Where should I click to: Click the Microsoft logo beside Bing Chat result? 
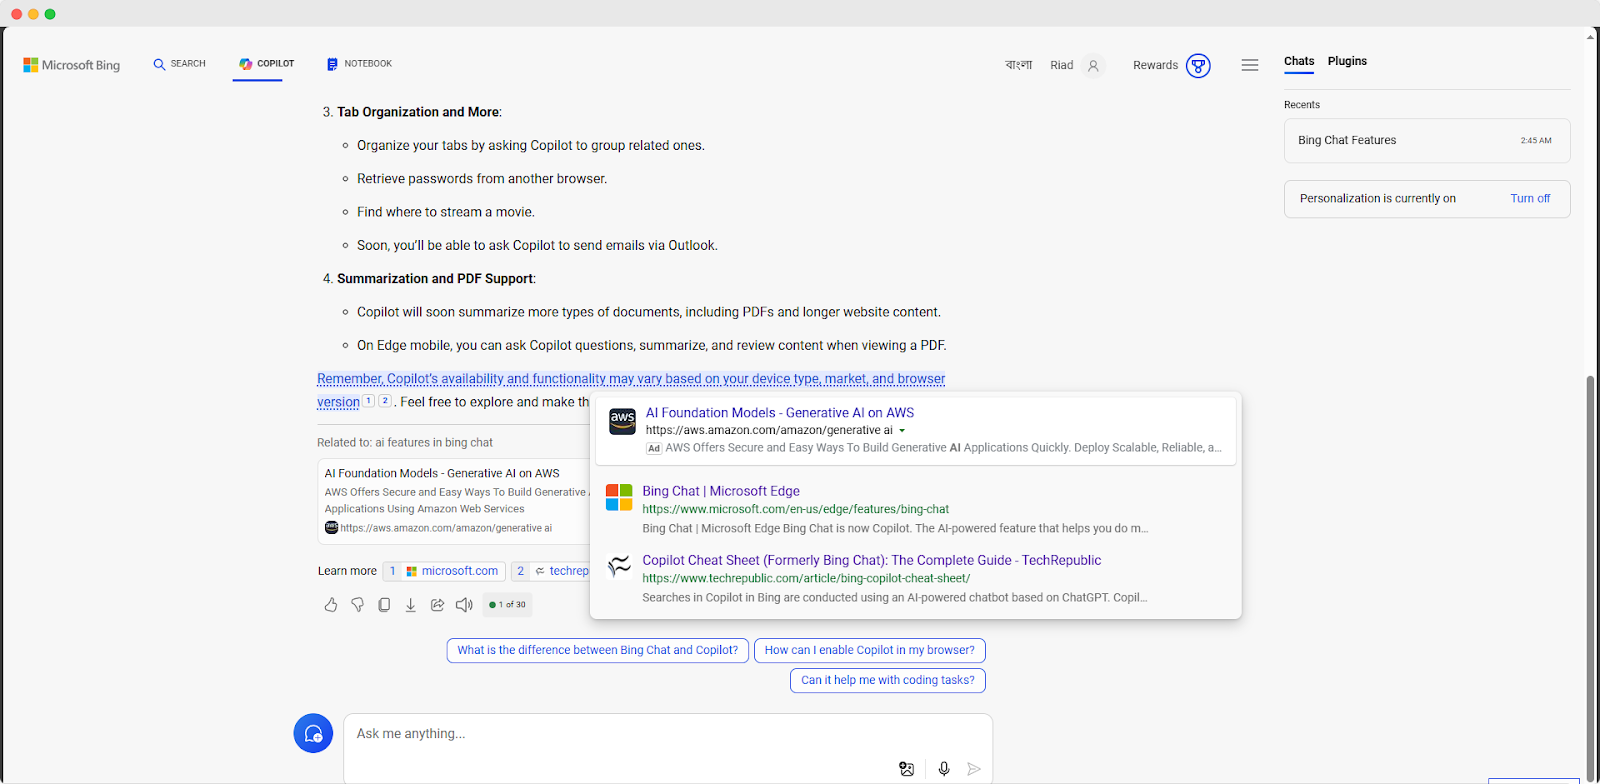[x=619, y=497]
